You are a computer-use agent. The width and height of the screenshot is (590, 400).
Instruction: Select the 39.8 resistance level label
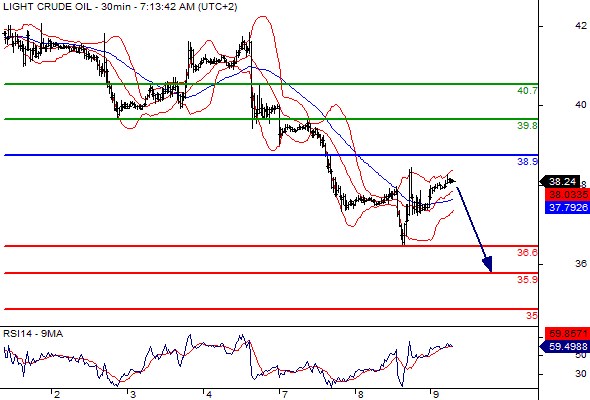pyautogui.click(x=527, y=126)
